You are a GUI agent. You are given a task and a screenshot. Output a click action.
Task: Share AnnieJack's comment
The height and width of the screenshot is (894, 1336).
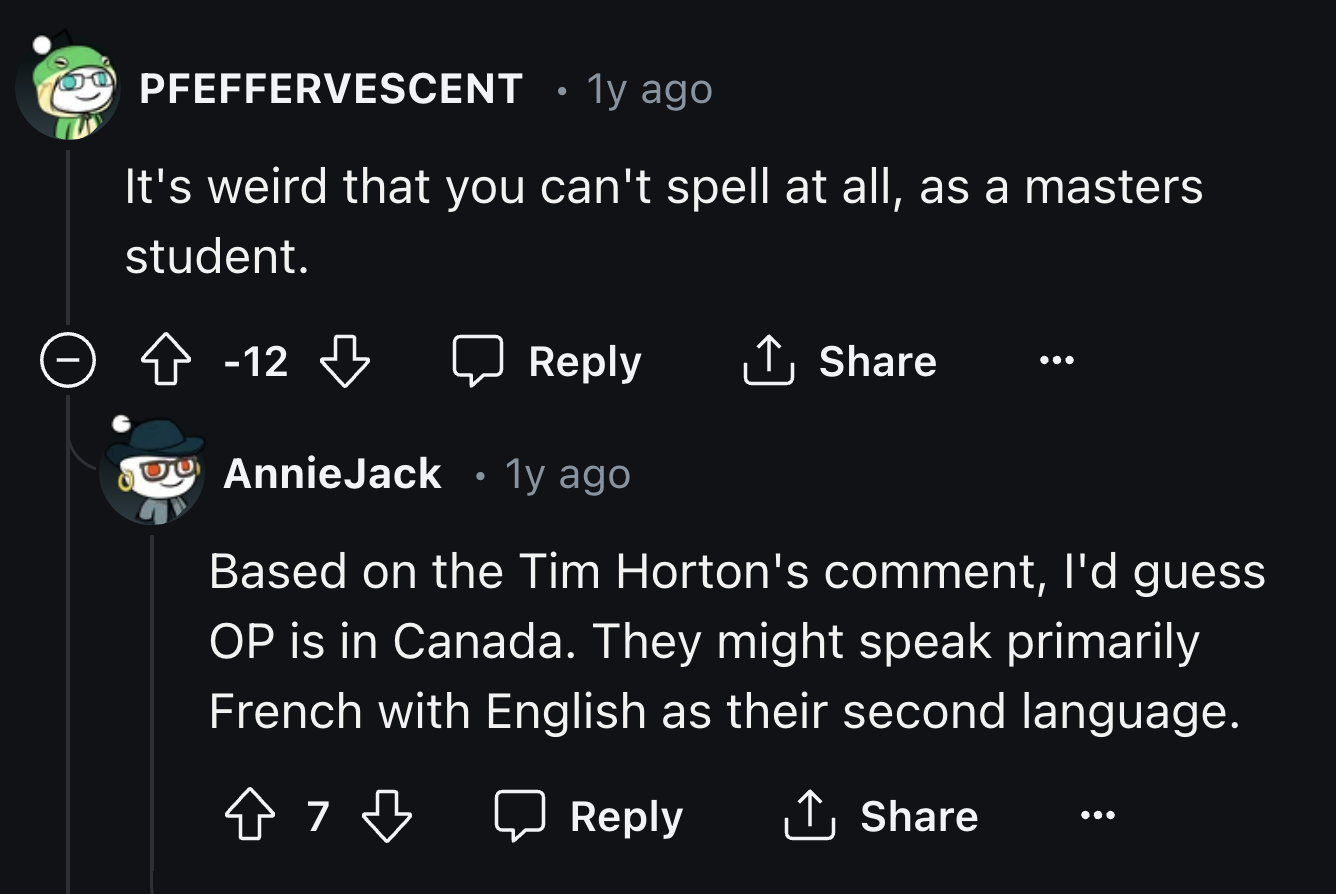click(881, 817)
